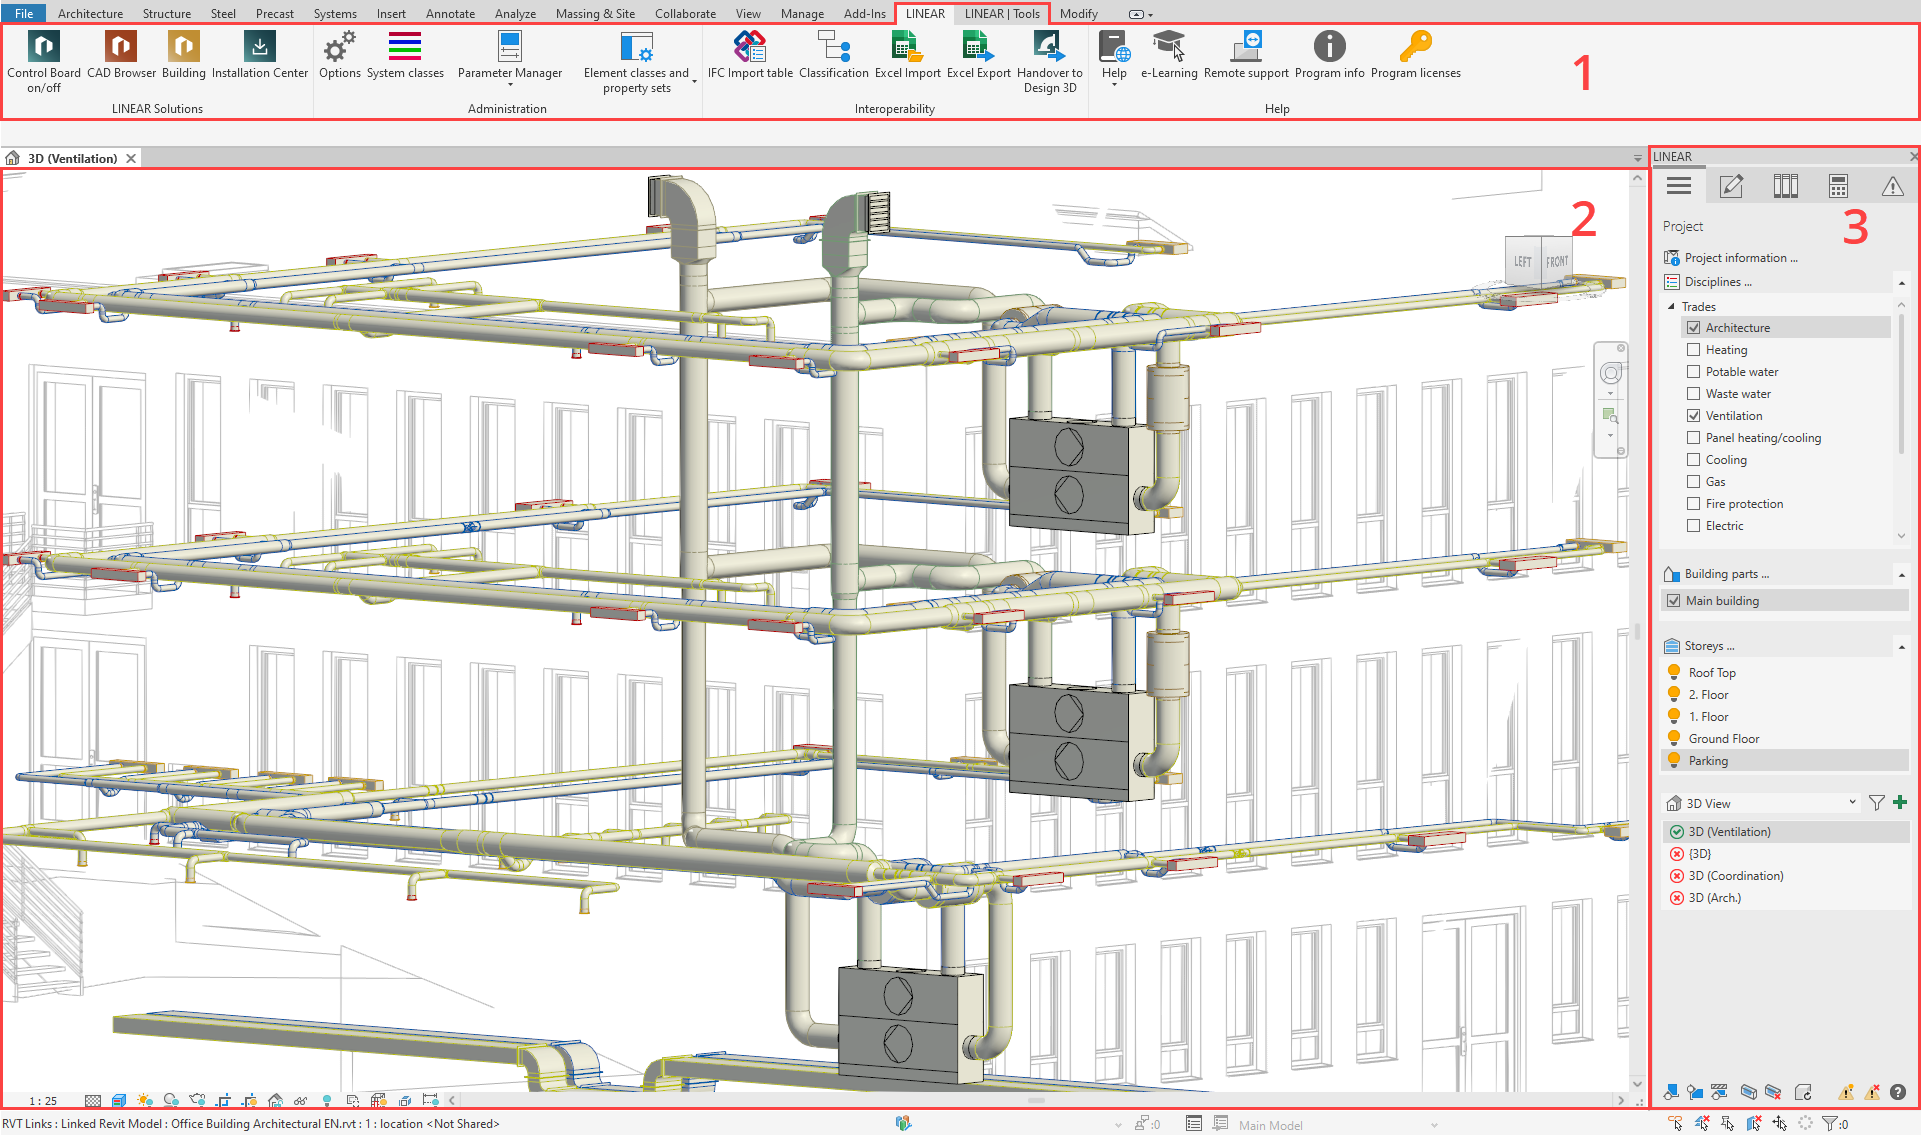Open Parameter Manager dropdown
The image size is (1921, 1135).
[x=510, y=86]
